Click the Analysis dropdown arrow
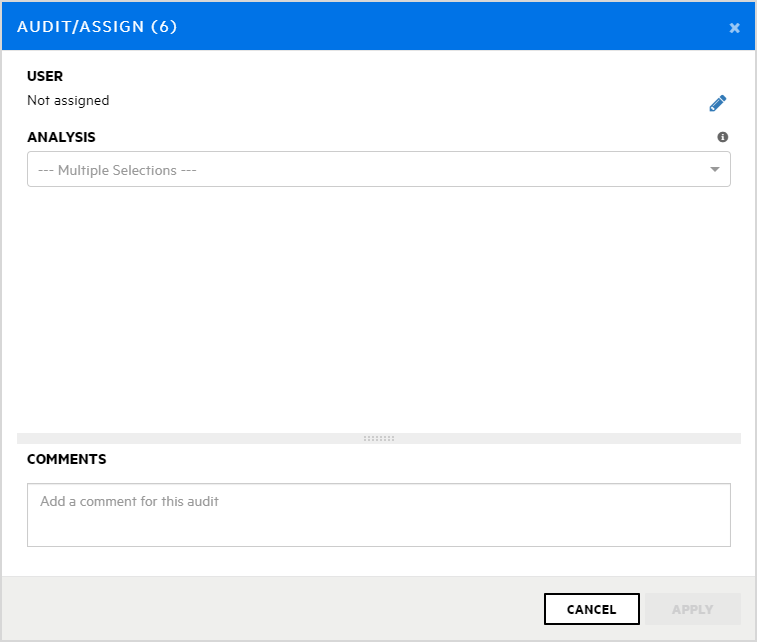 click(x=715, y=169)
